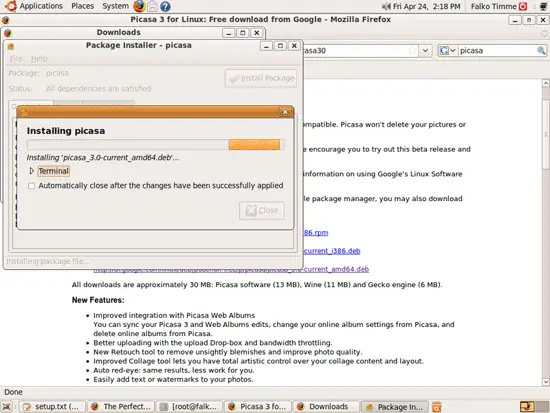
Task: Open the Places menu in top panel
Action: (x=82, y=6)
